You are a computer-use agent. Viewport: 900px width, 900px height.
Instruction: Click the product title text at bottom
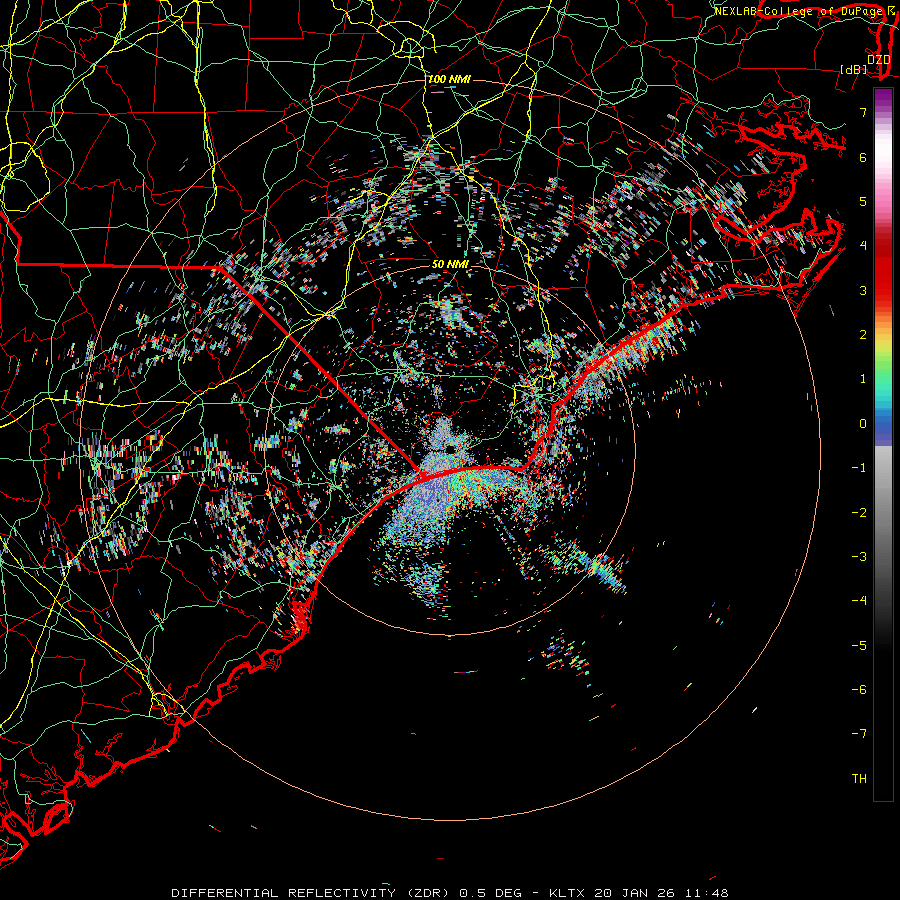click(449, 893)
